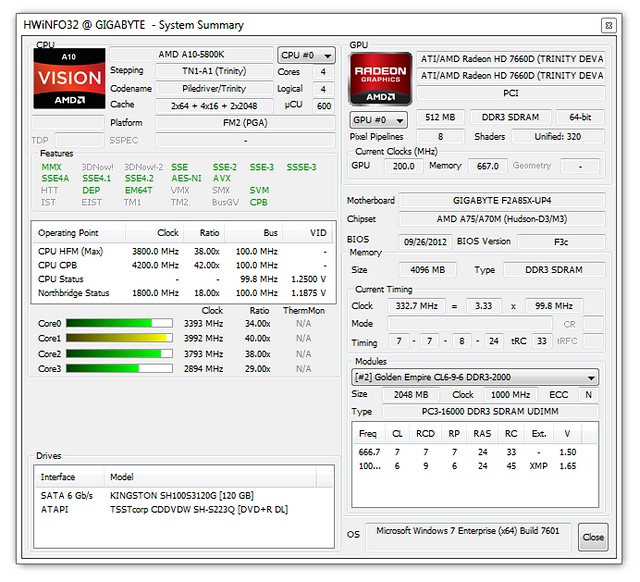Click the Close button
The width and height of the screenshot is (640, 582).
click(593, 537)
